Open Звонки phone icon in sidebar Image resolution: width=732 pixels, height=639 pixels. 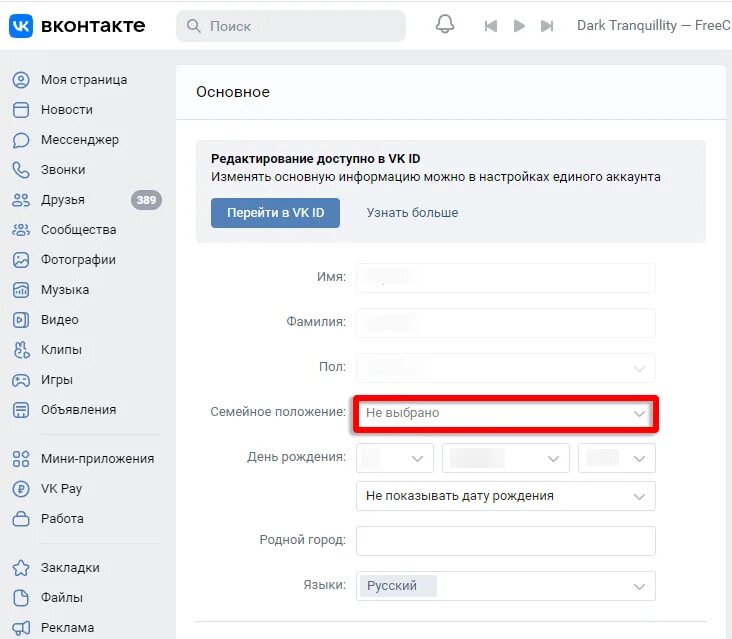[21, 170]
